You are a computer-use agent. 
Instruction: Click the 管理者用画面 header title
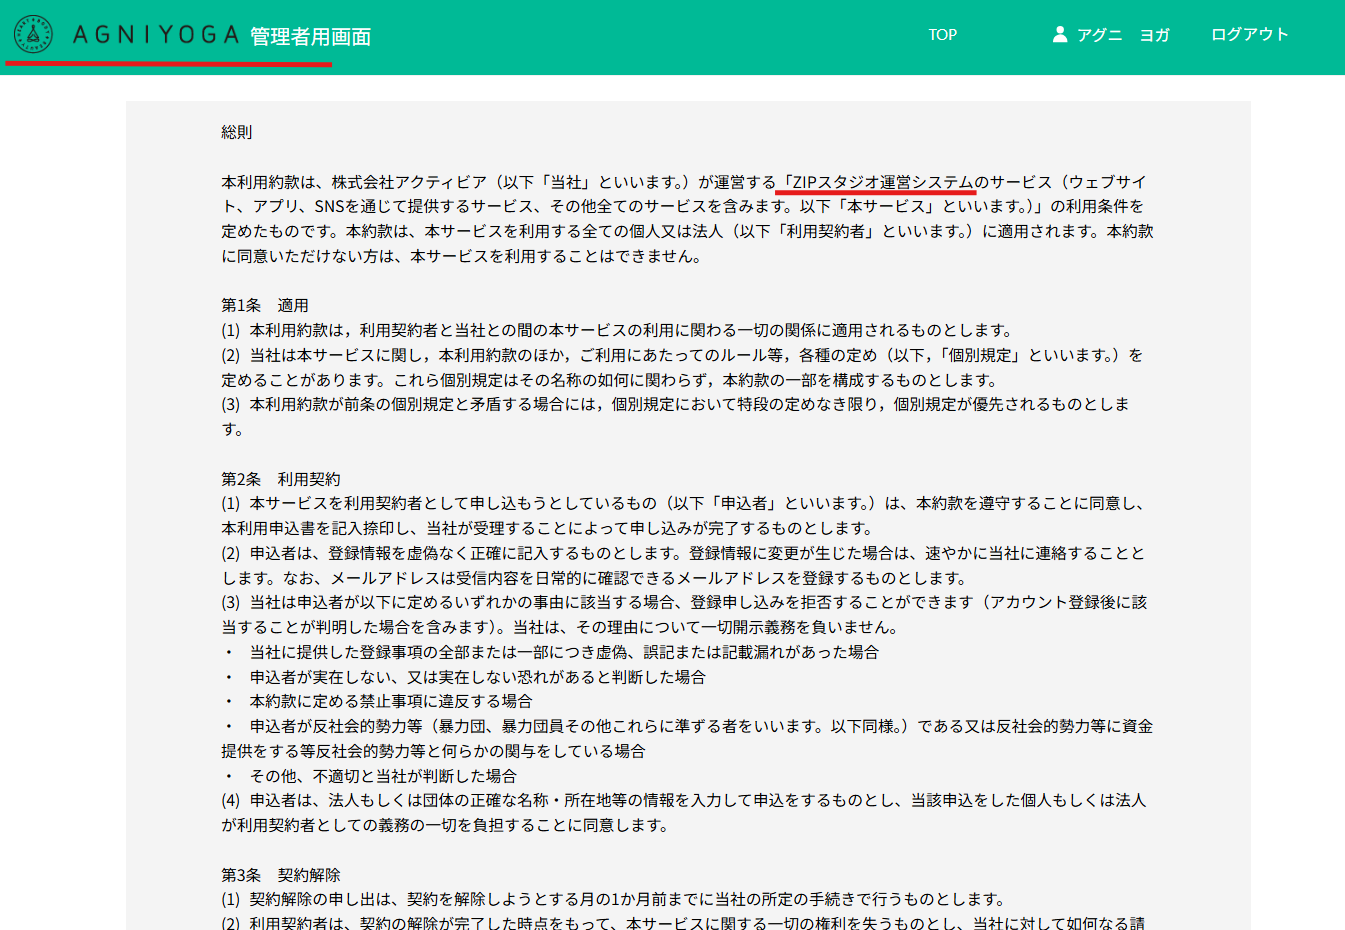[310, 37]
